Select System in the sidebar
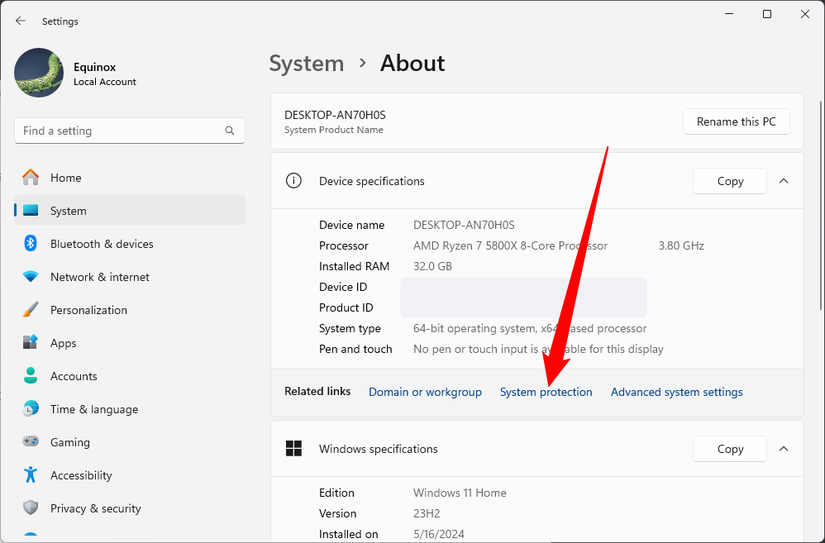This screenshot has height=543, width=825. [x=129, y=210]
